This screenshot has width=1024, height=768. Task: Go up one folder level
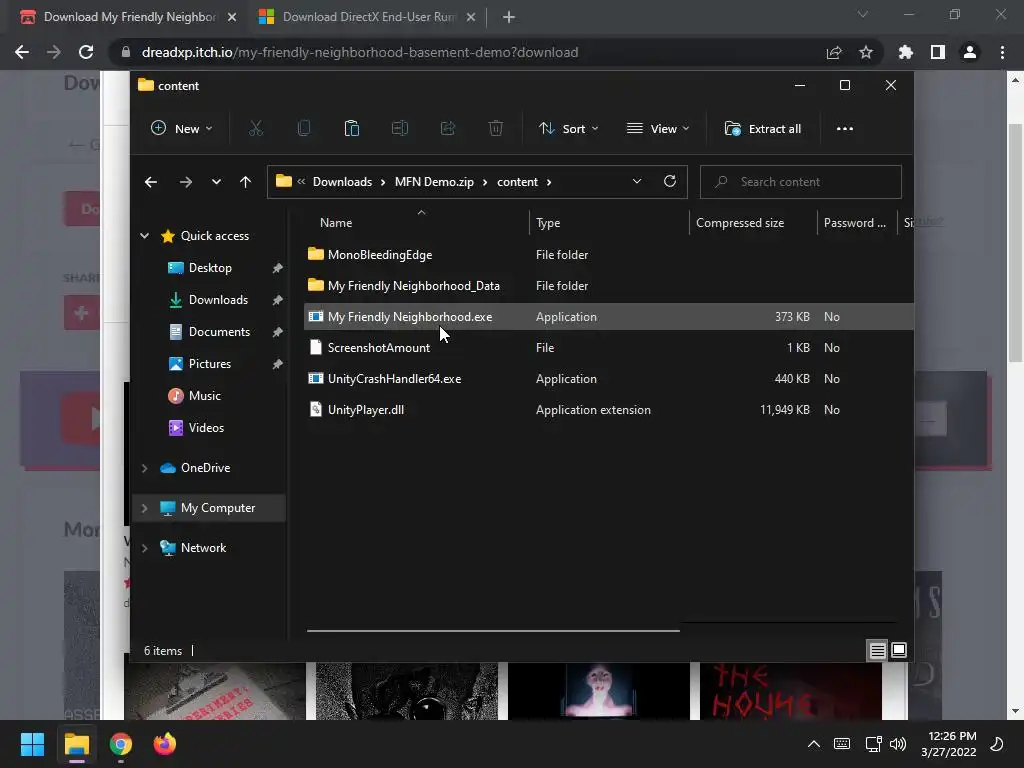(x=245, y=182)
